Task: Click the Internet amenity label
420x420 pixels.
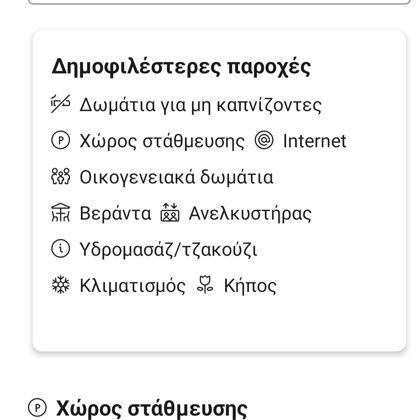Action: pyautogui.click(x=315, y=141)
